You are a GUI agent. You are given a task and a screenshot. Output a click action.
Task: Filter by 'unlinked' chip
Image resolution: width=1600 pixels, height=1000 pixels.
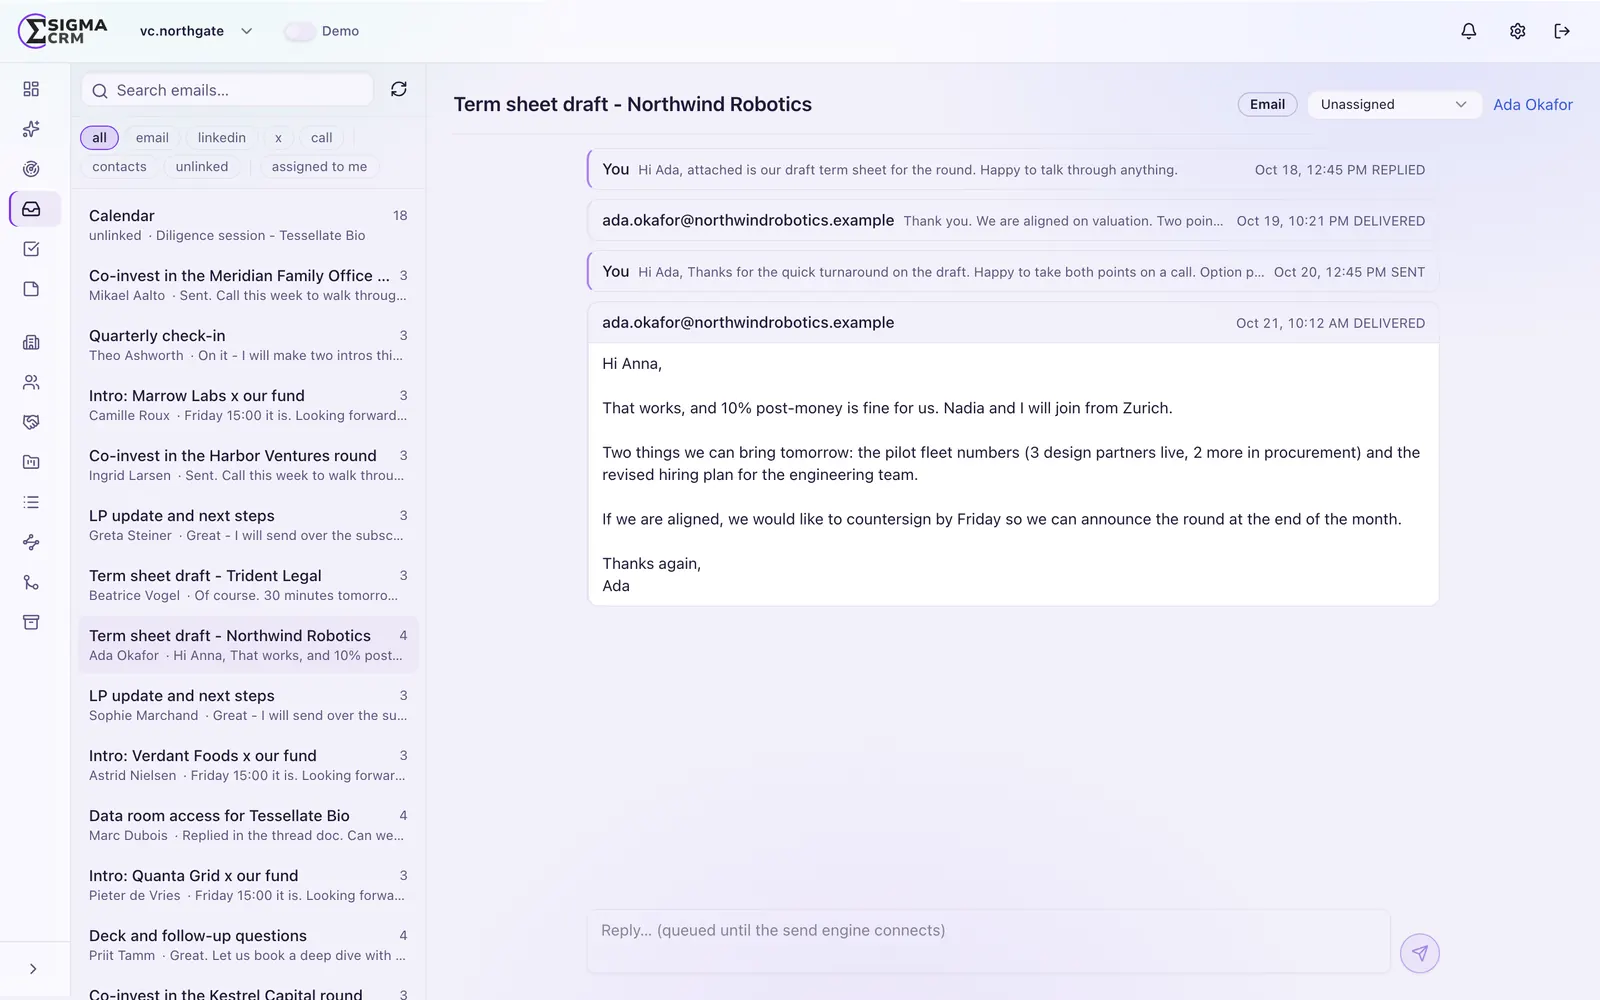[x=202, y=167]
